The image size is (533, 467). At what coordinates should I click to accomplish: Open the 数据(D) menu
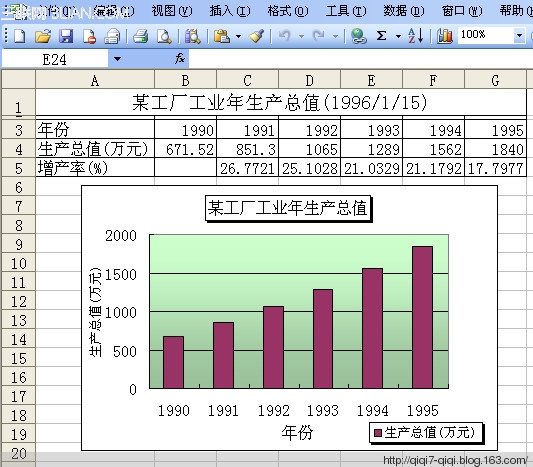pyautogui.click(x=404, y=11)
